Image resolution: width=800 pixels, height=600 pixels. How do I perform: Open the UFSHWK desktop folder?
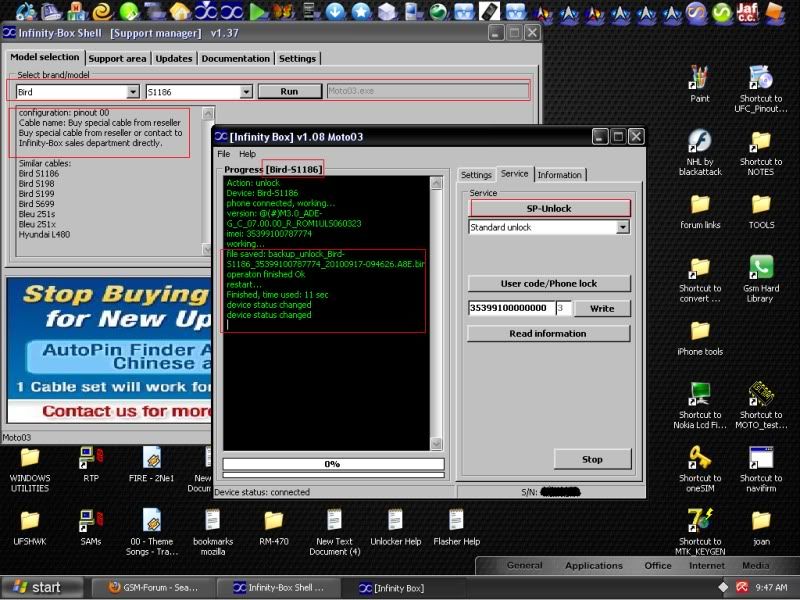[30, 528]
